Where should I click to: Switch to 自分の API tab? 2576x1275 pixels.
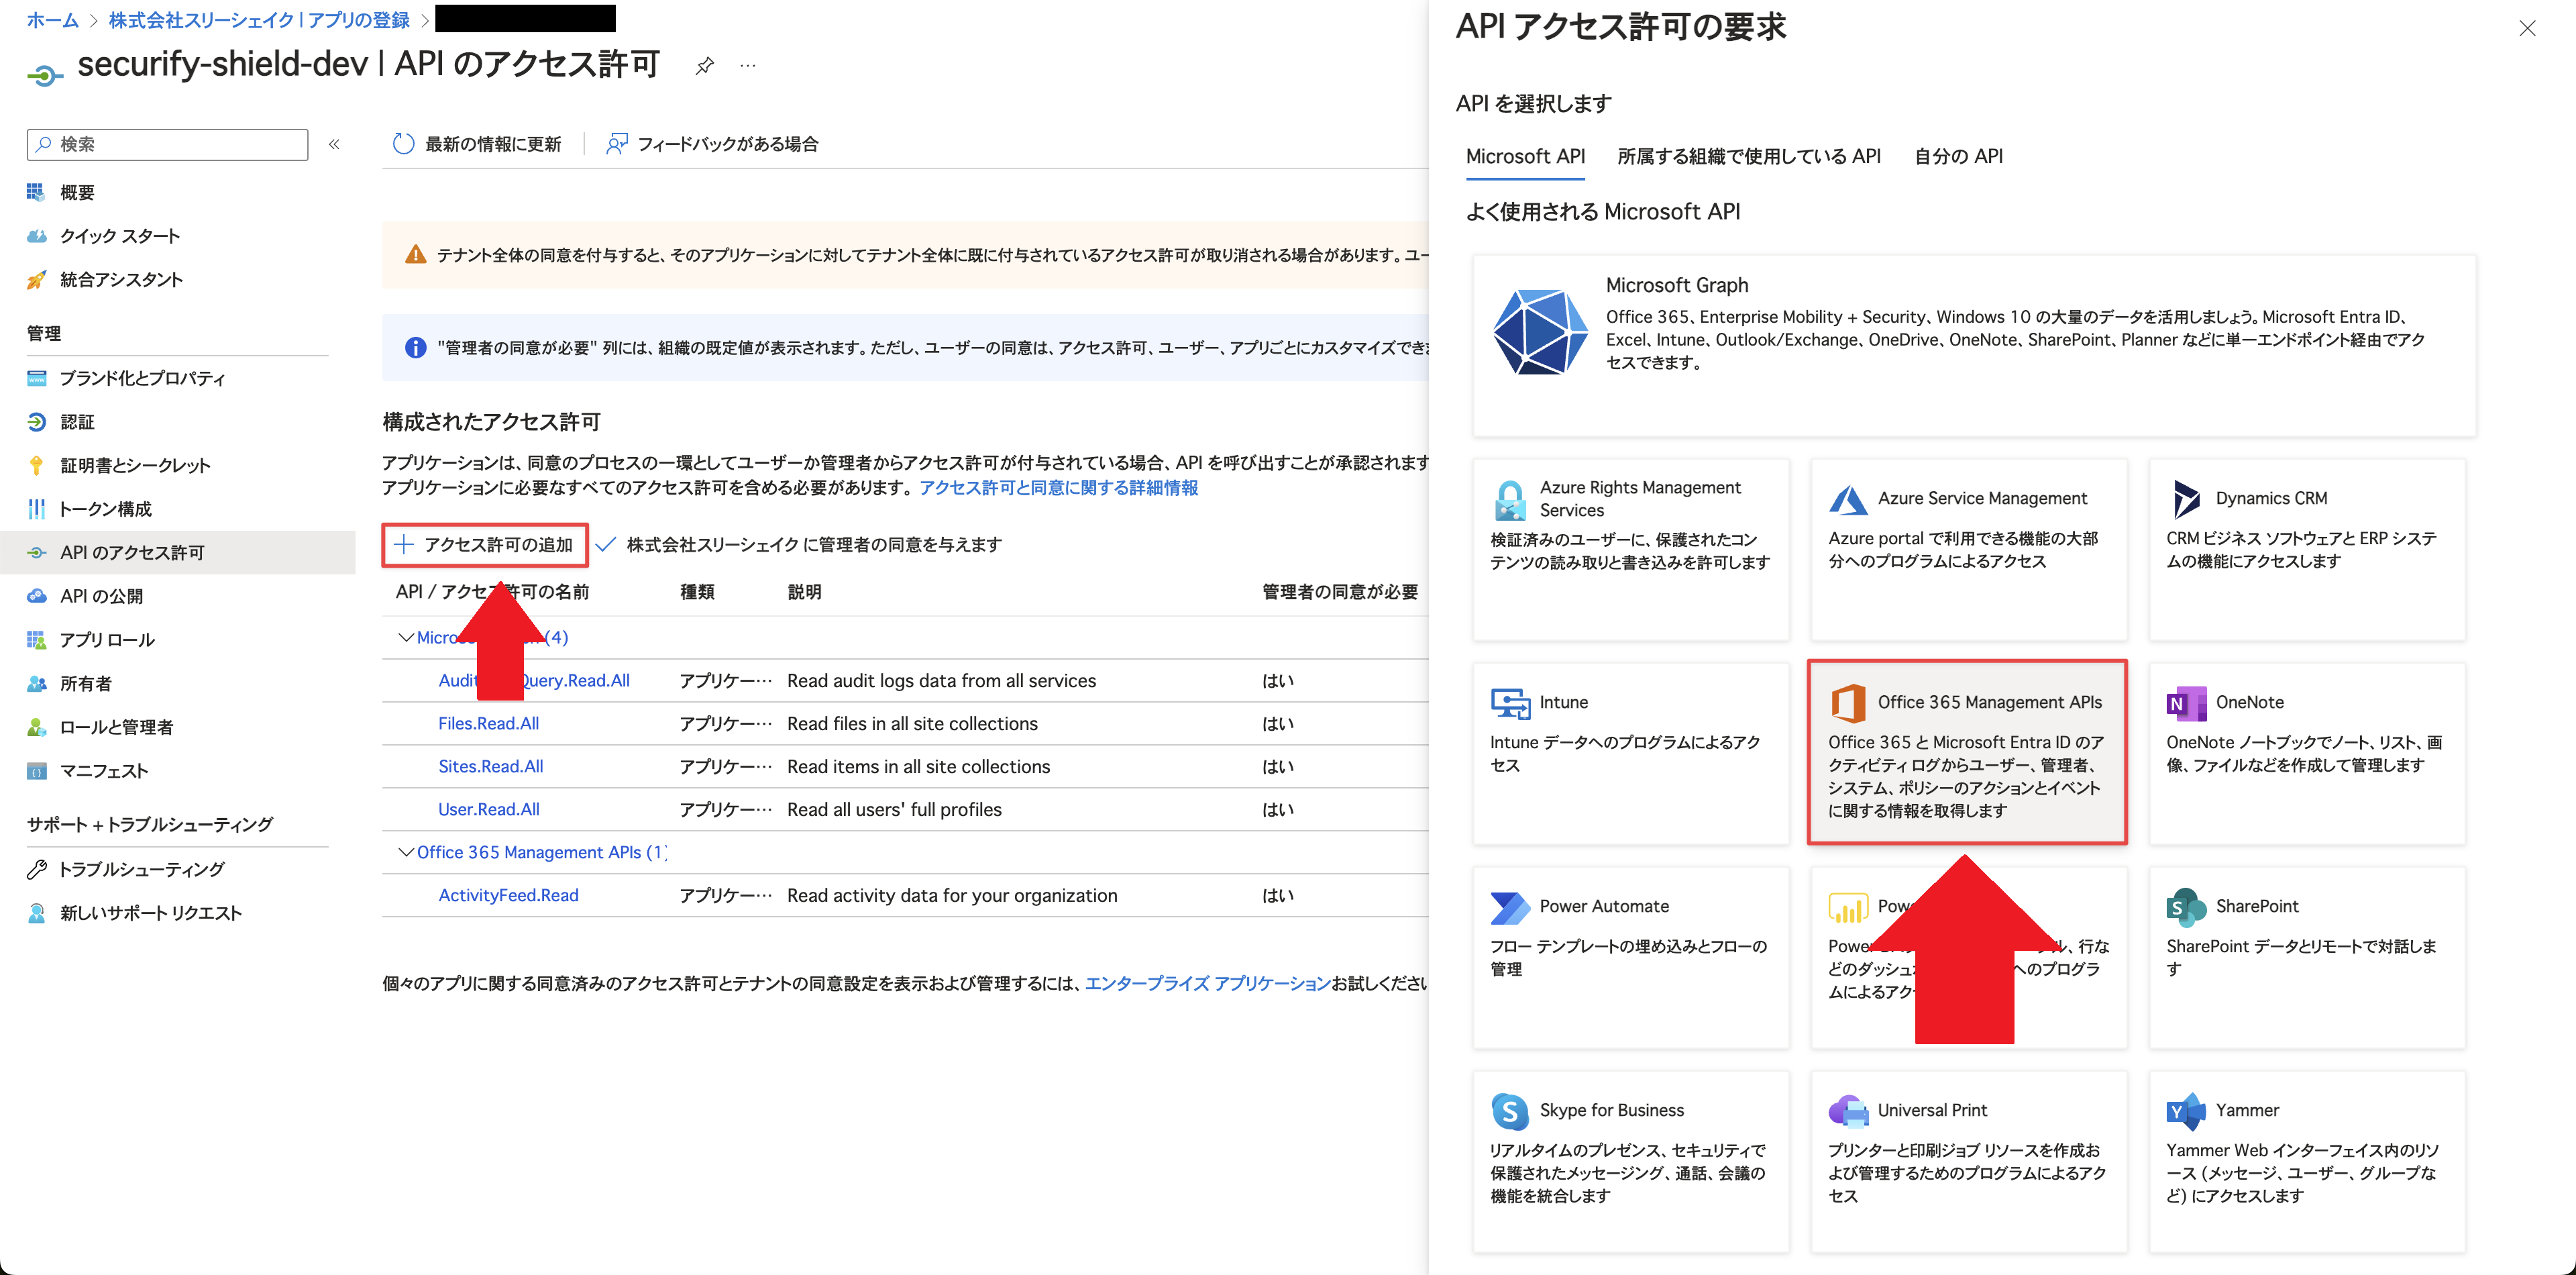[x=1958, y=156]
